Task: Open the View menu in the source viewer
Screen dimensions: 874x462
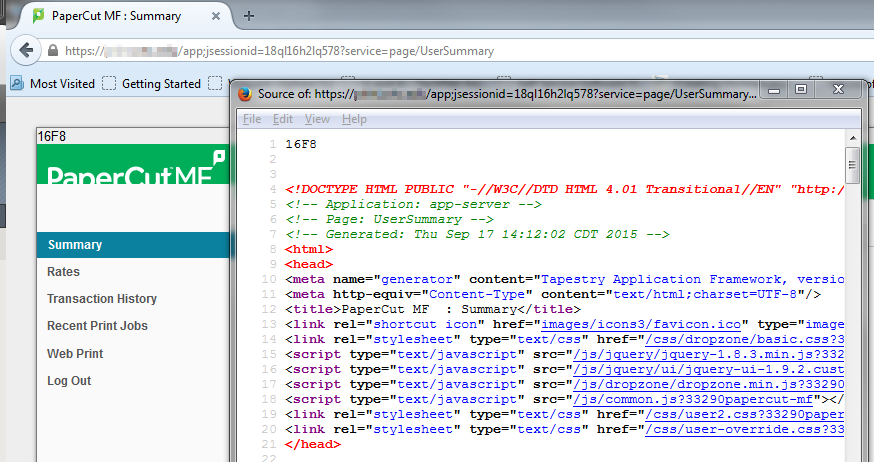Action: (317, 119)
